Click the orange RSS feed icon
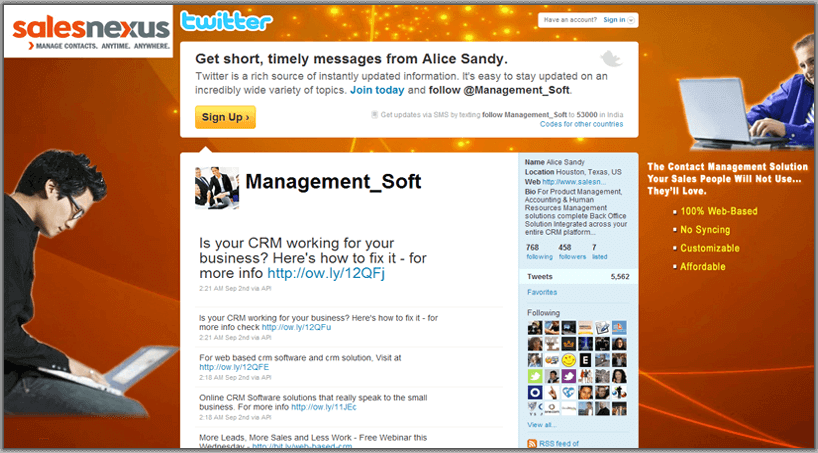 [x=532, y=444]
